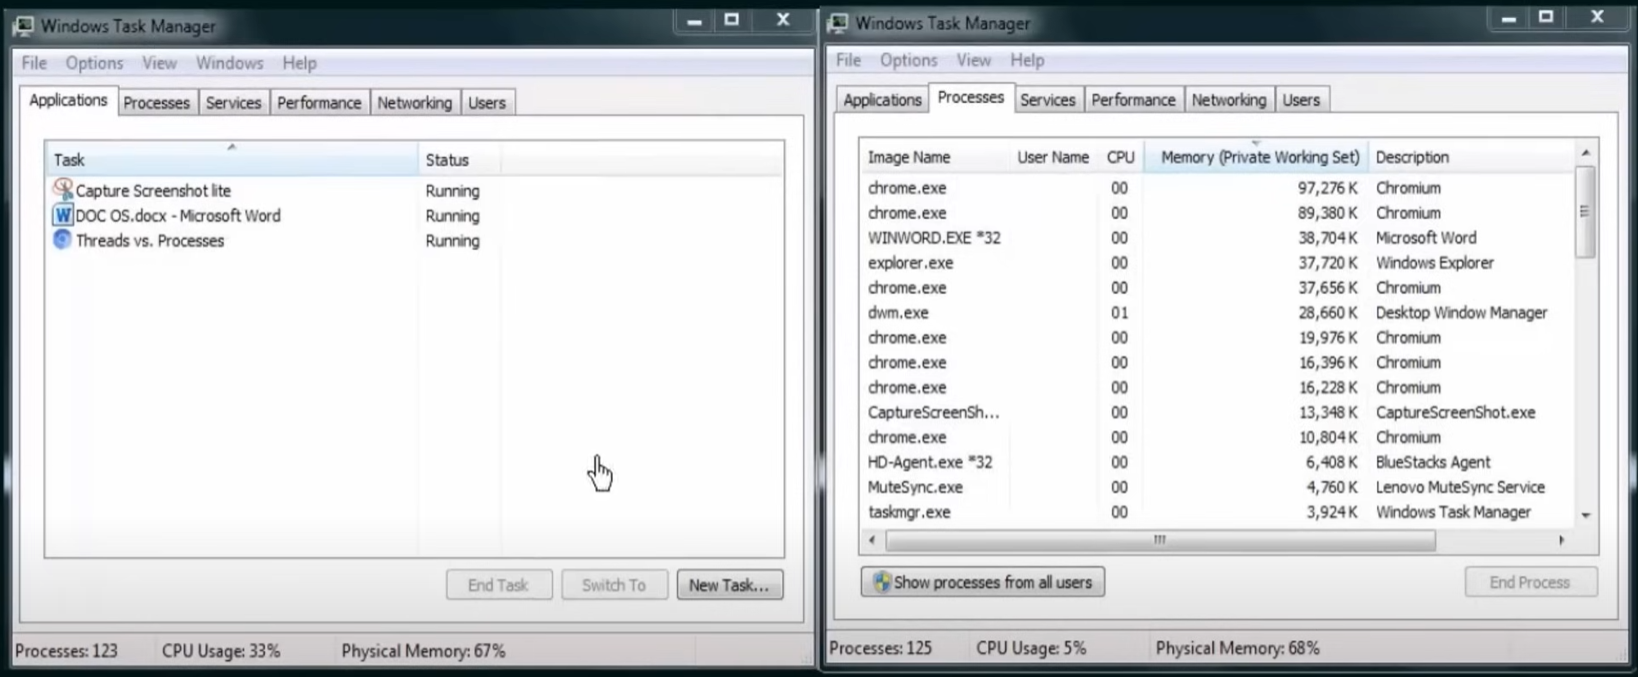This screenshot has height=677, width=1638.
Task: Open Help menu in left Task Manager
Action: [x=299, y=63]
